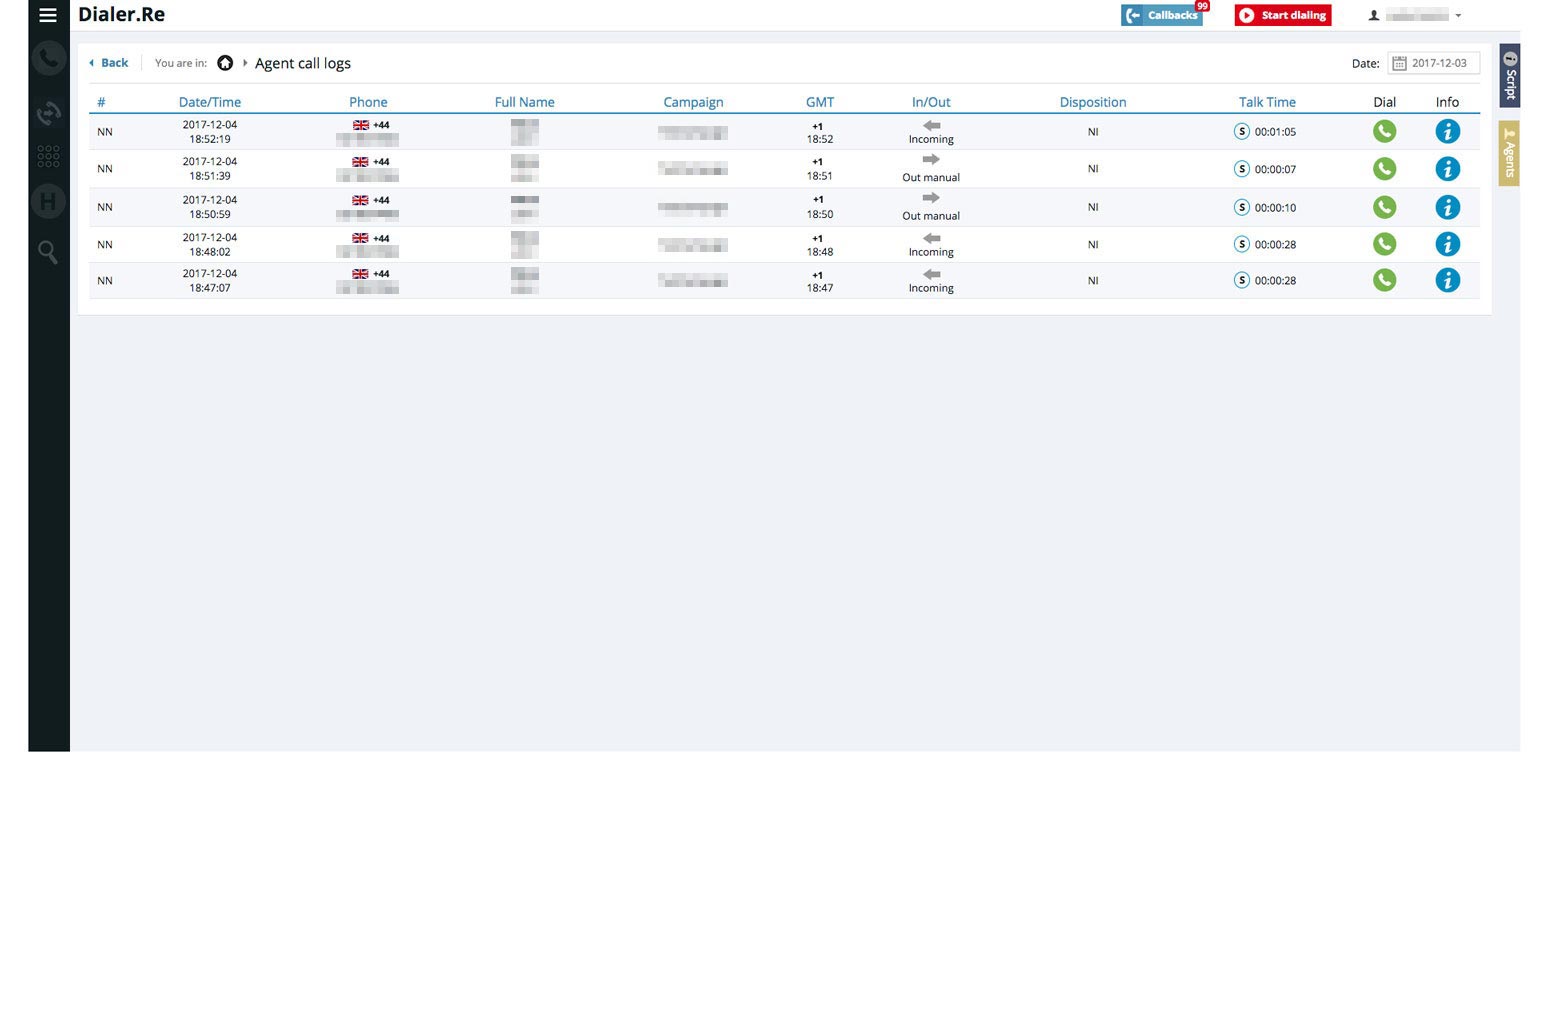Sort by the Campaign column header

(693, 102)
